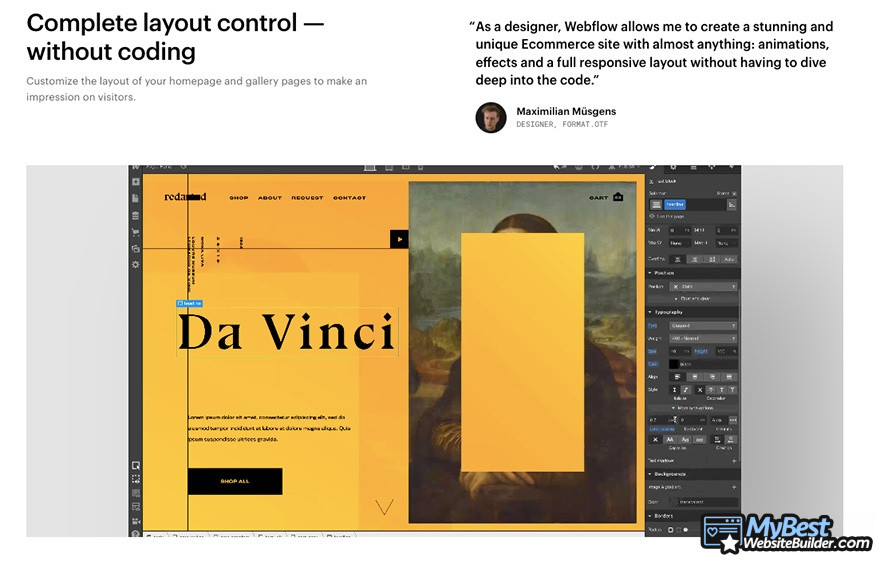
Task: Click the audit checkmark icon in lower sidebar
Action: tap(136, 465)
